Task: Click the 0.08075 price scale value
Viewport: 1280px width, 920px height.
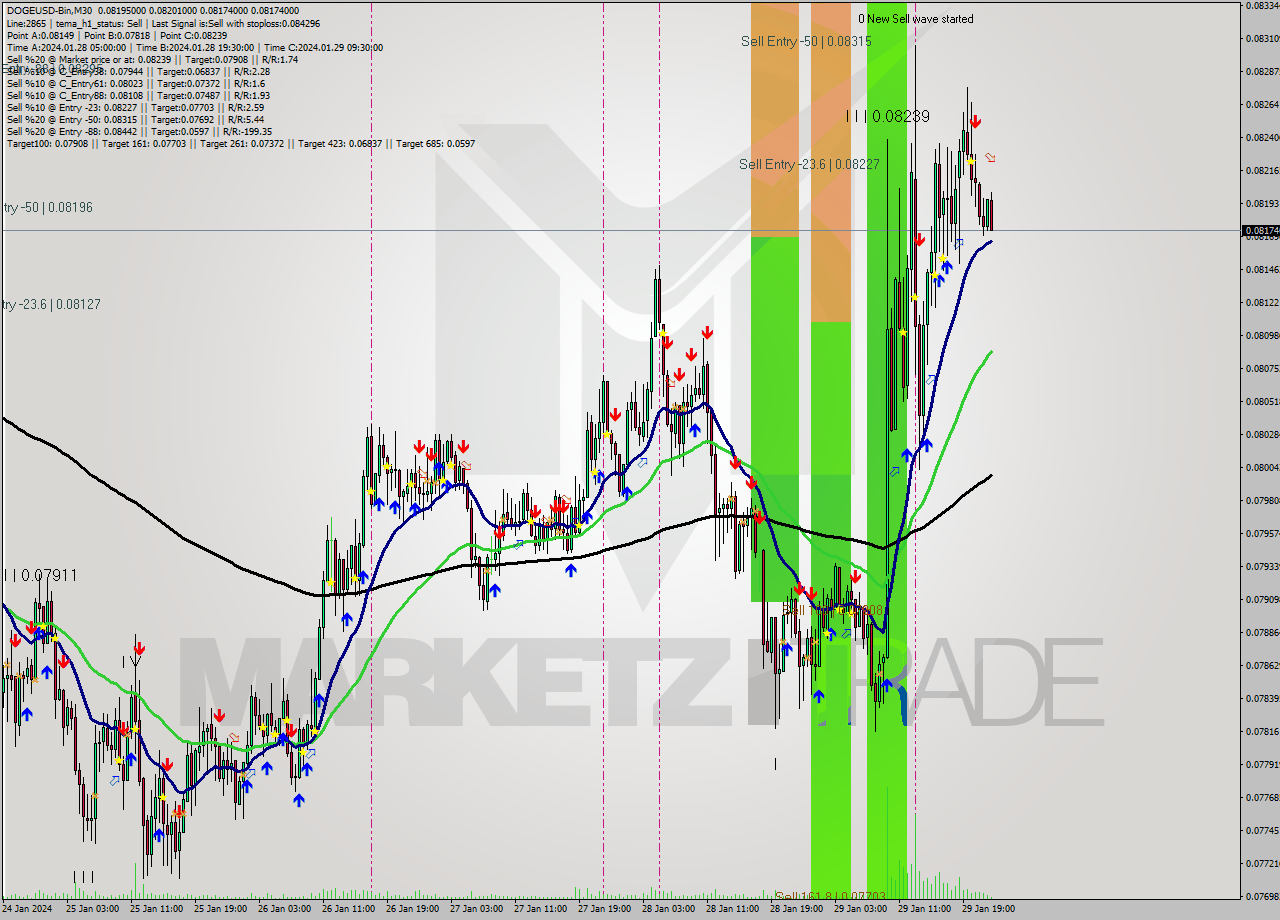Action: (x=1261, y=368)
